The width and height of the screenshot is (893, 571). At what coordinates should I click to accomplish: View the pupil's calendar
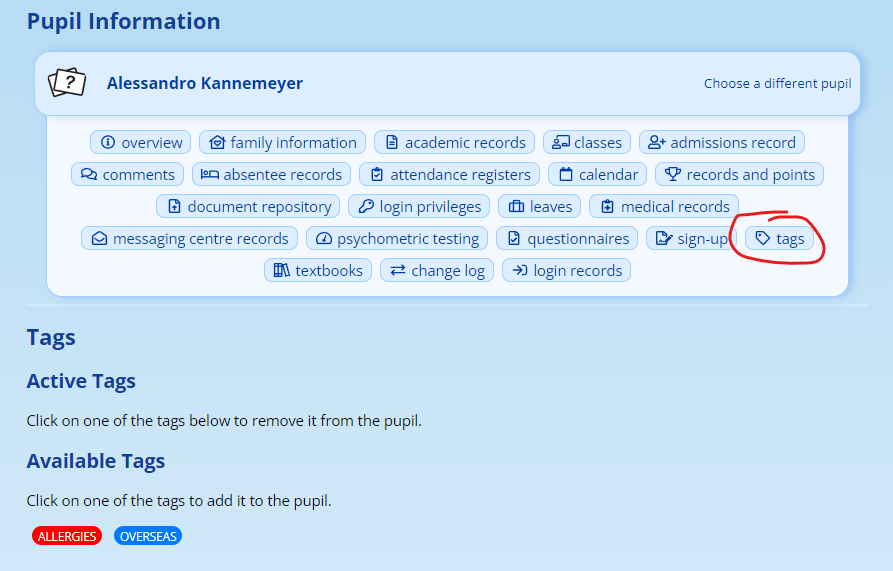[x=597, y=175]
